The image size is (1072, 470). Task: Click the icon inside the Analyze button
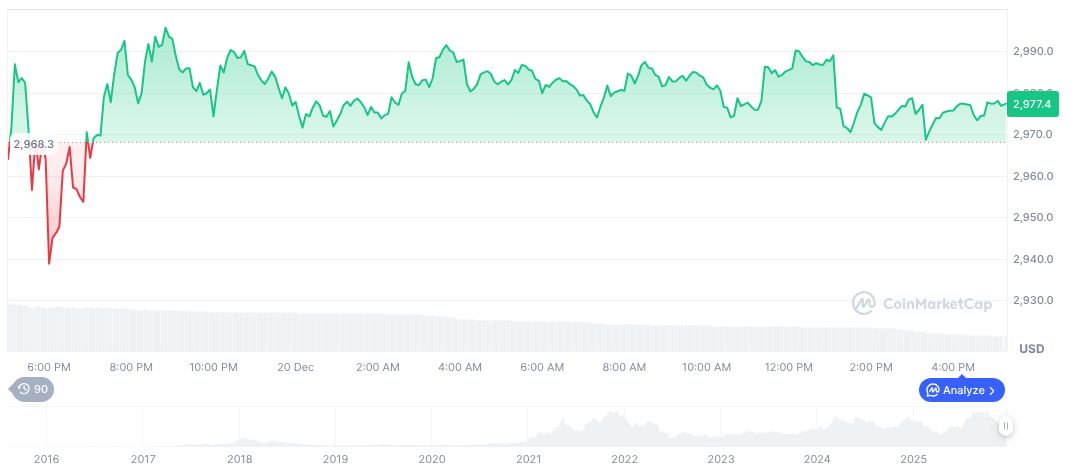click(x=932, y=390)
